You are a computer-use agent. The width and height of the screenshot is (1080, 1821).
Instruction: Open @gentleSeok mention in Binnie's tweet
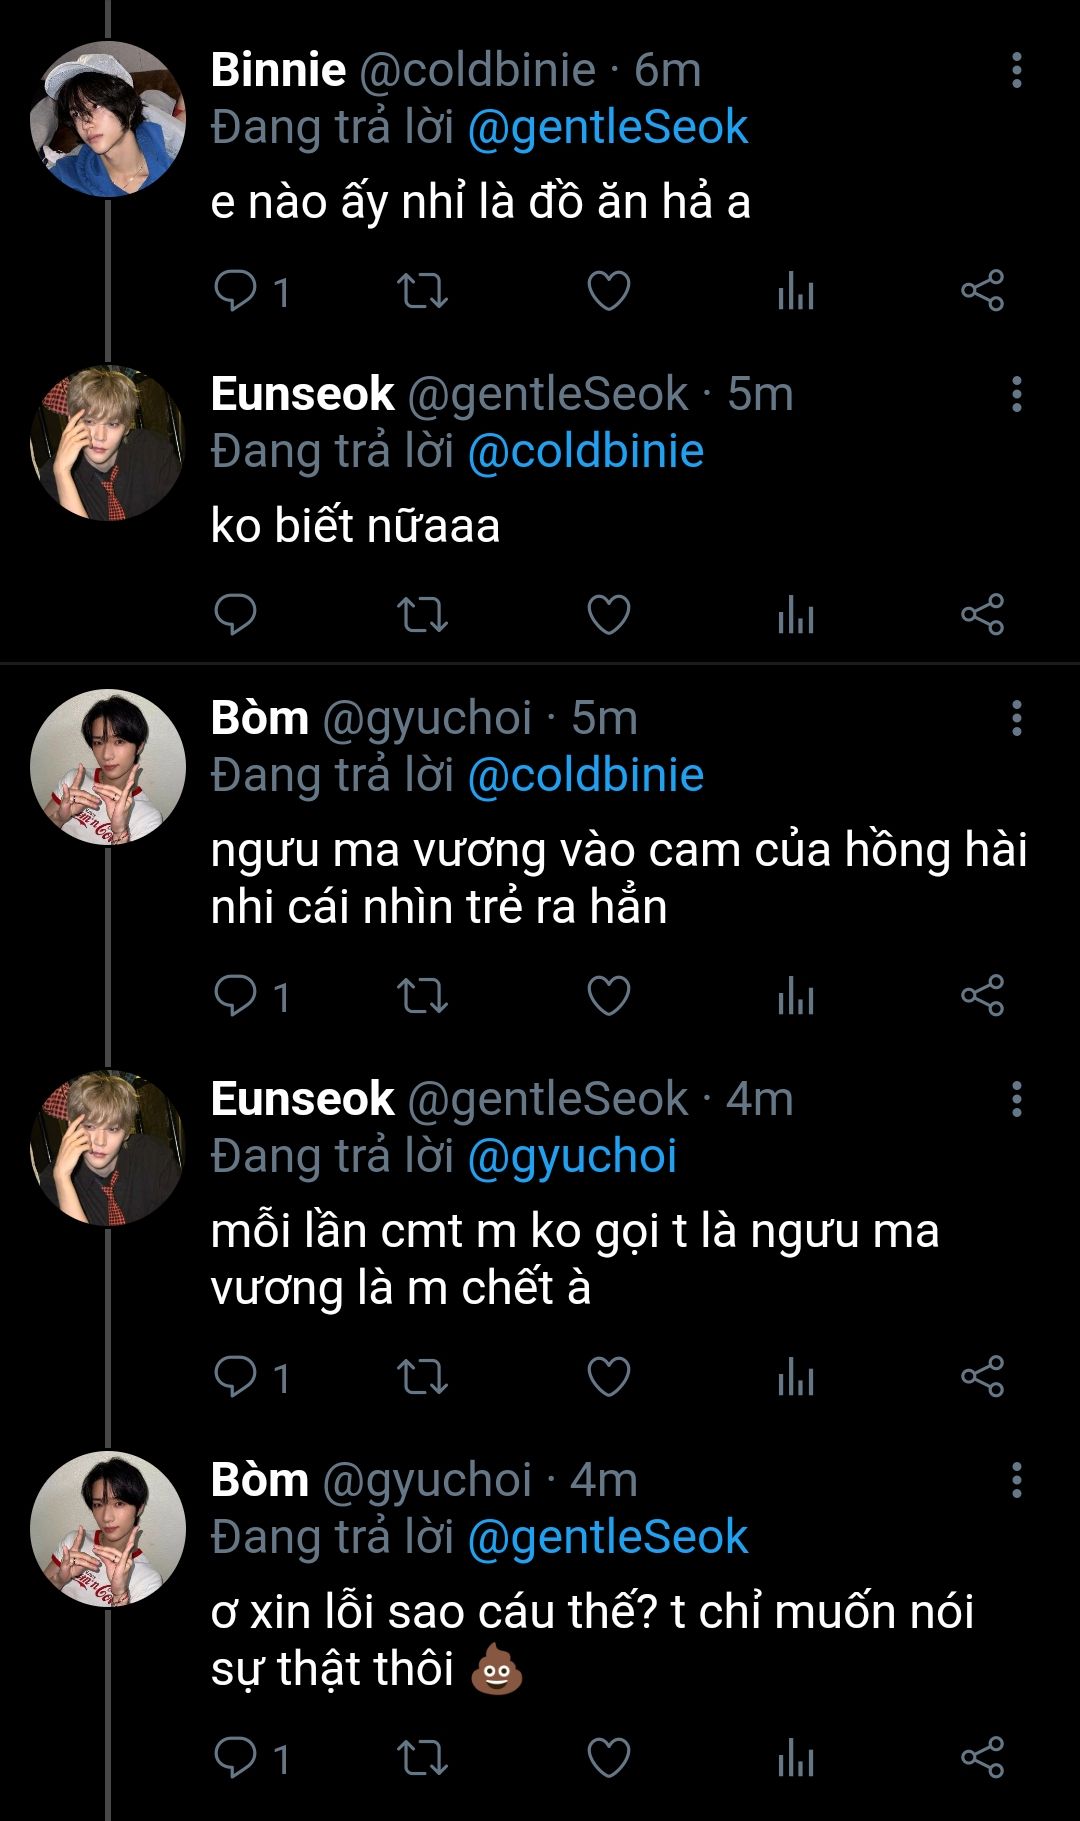tap(608, 128)
